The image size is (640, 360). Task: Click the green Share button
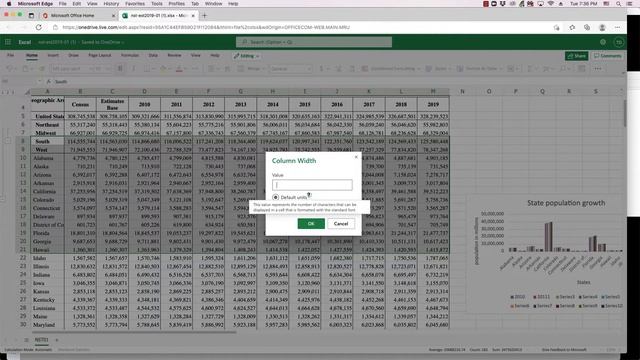(x=576, y=56)
